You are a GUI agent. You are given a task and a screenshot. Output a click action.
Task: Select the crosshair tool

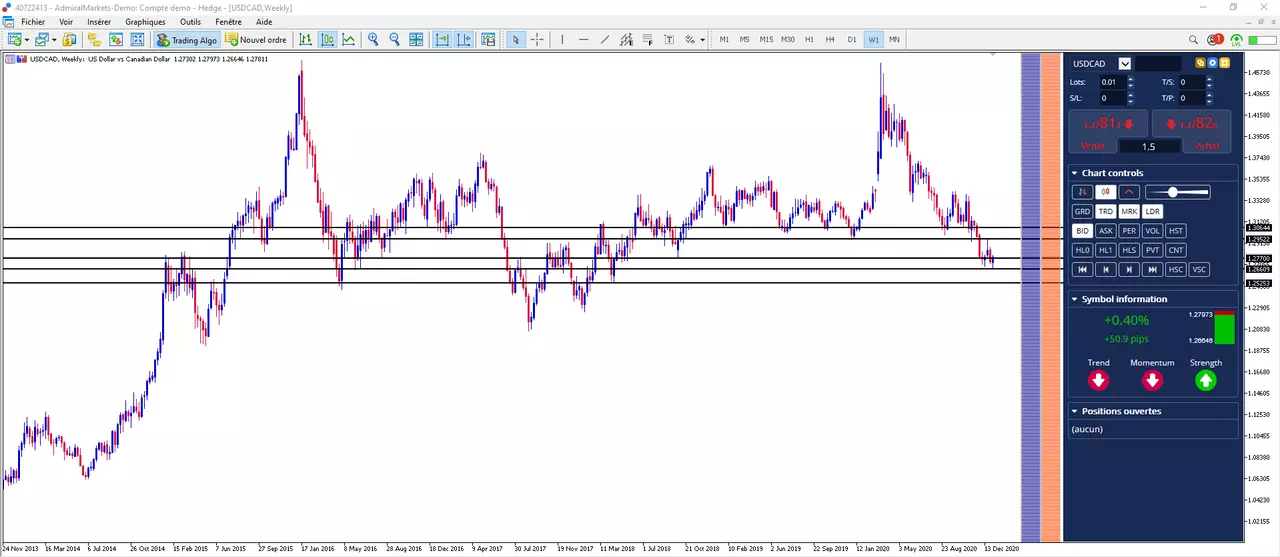click(538, 40)
